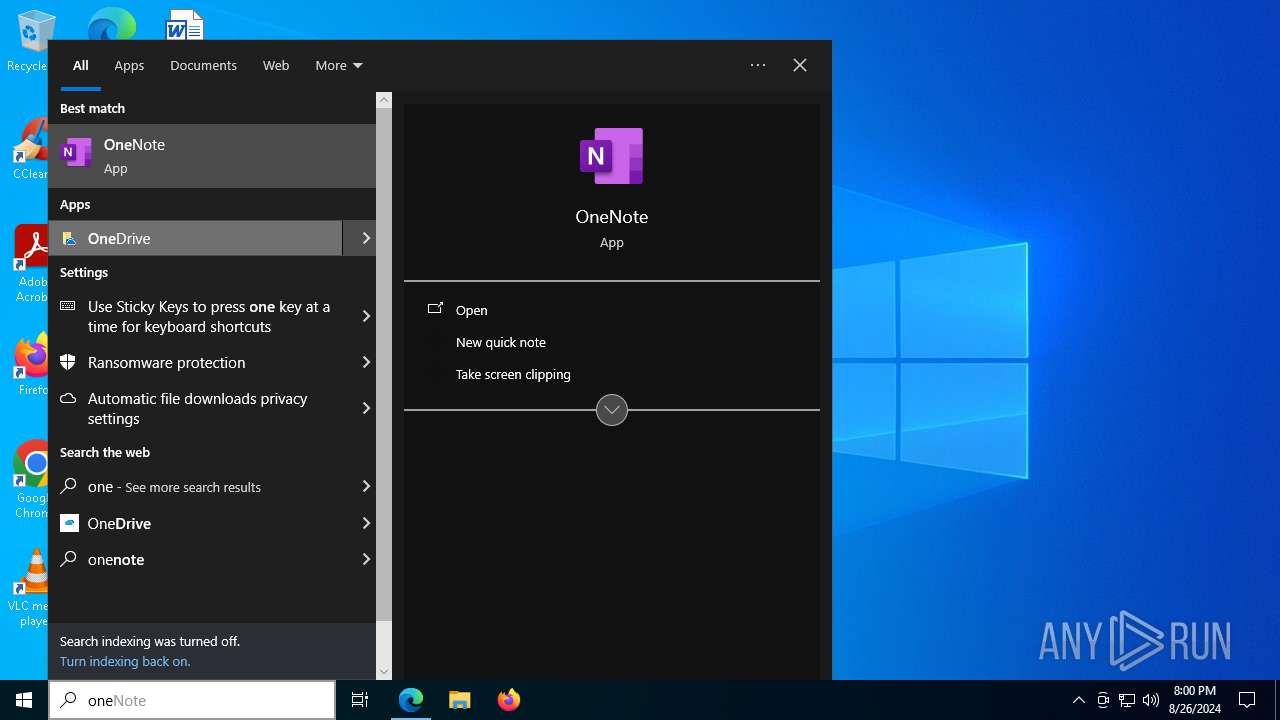This screenshot has width=1280, height=720.
Task: Expand the Sticky Keys setting arrow
Action: point(366,316)
